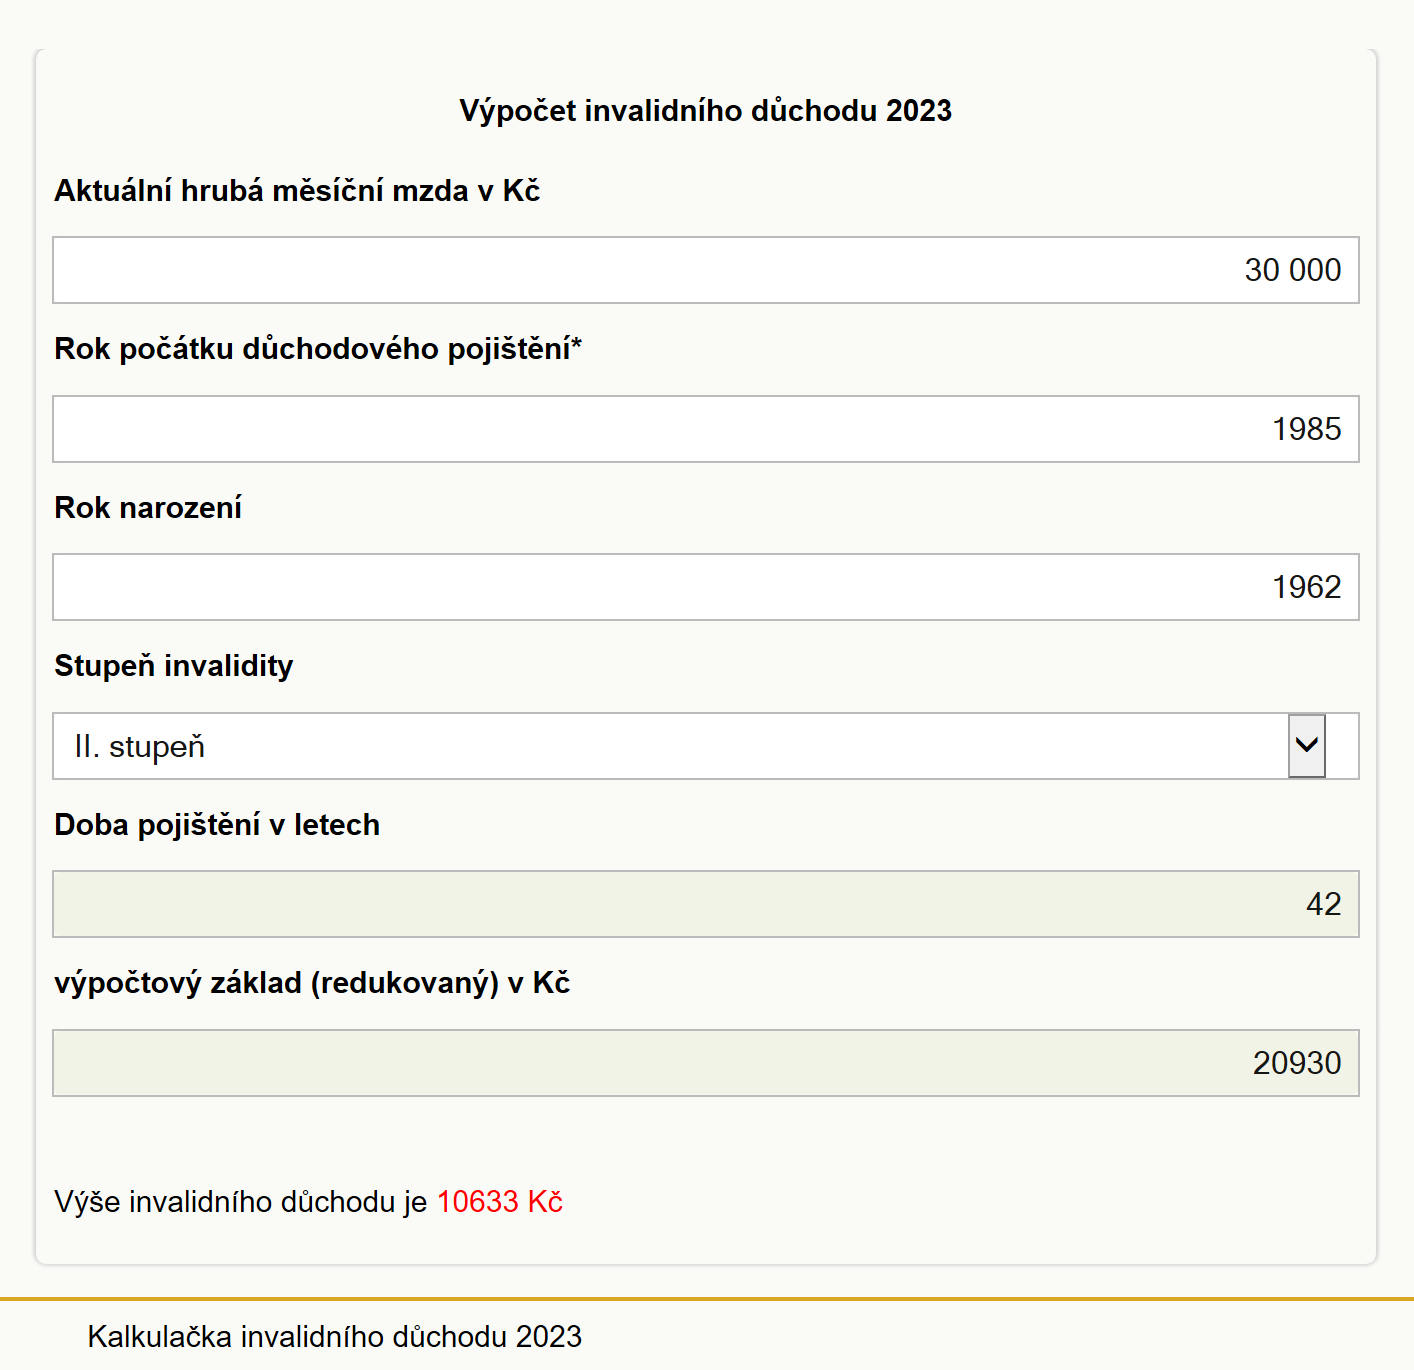Click the Rok narození label
The width and height of the screenshot is (1414, 1370).
148,507
